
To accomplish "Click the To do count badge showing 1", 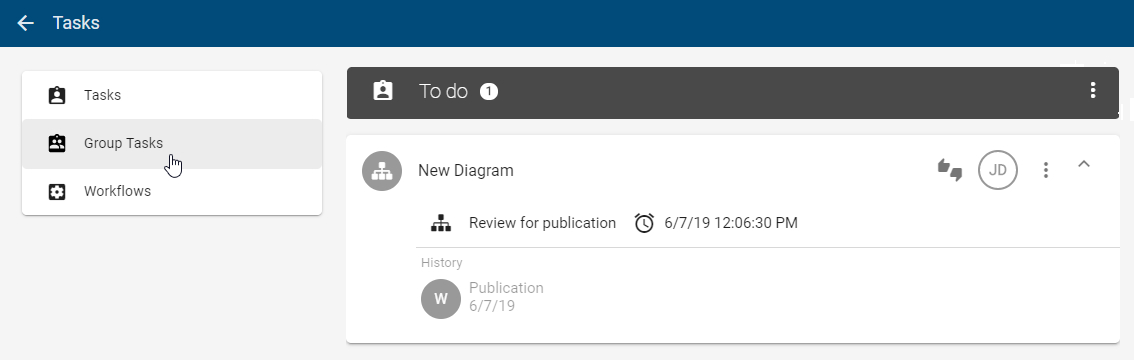I will click(x=489, y=92).
